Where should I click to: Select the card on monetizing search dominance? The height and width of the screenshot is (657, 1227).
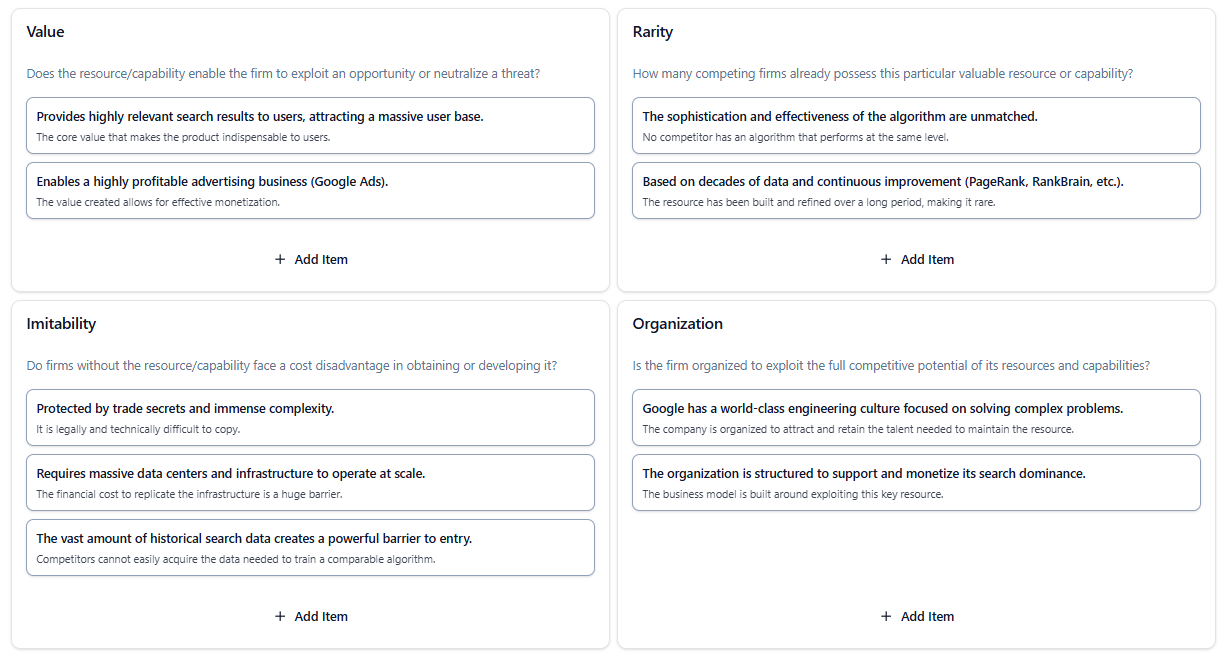[916, 482]
